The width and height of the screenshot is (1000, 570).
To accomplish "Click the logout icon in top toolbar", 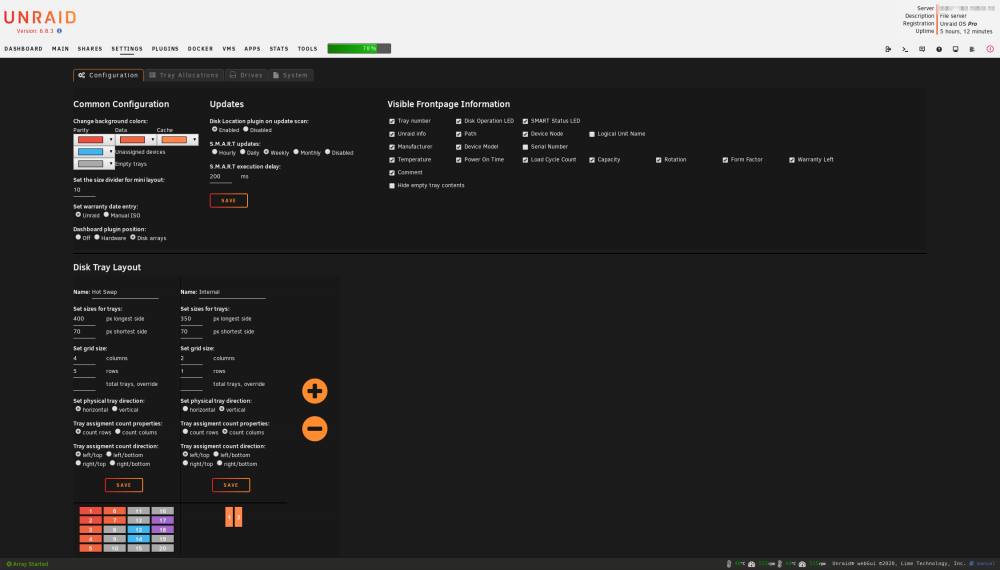I will pos(888,49).
